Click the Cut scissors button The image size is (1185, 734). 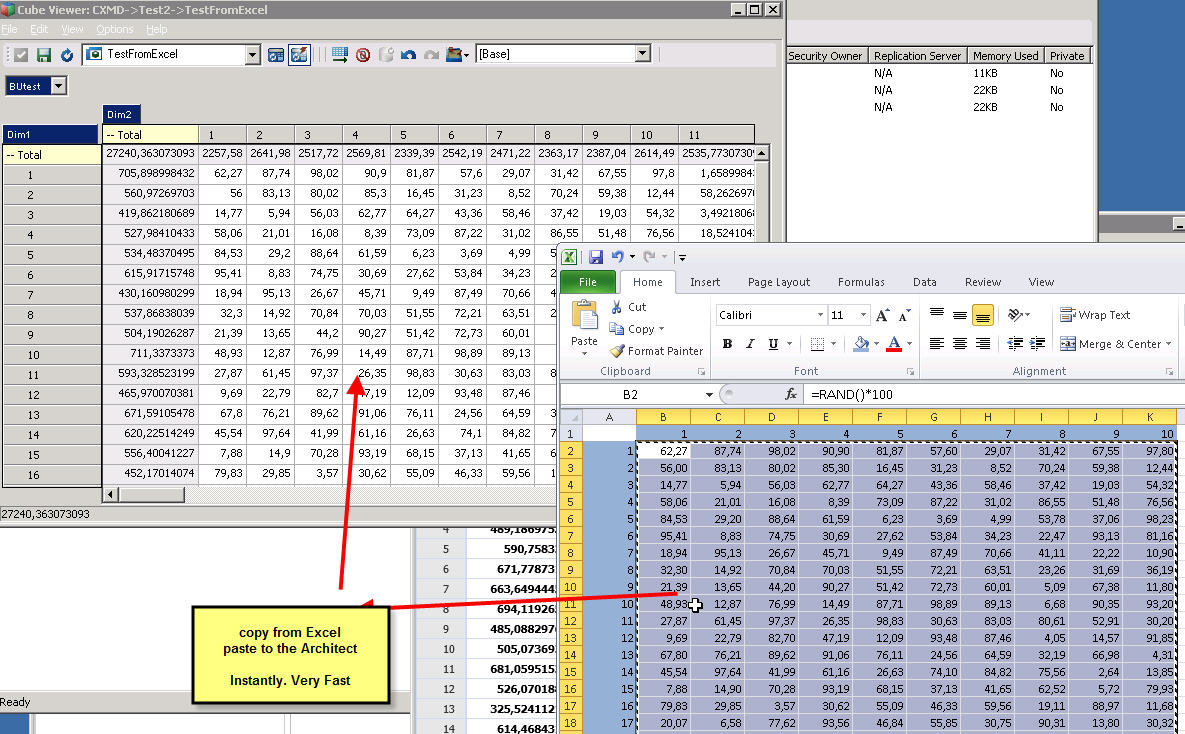coord(628,307)
